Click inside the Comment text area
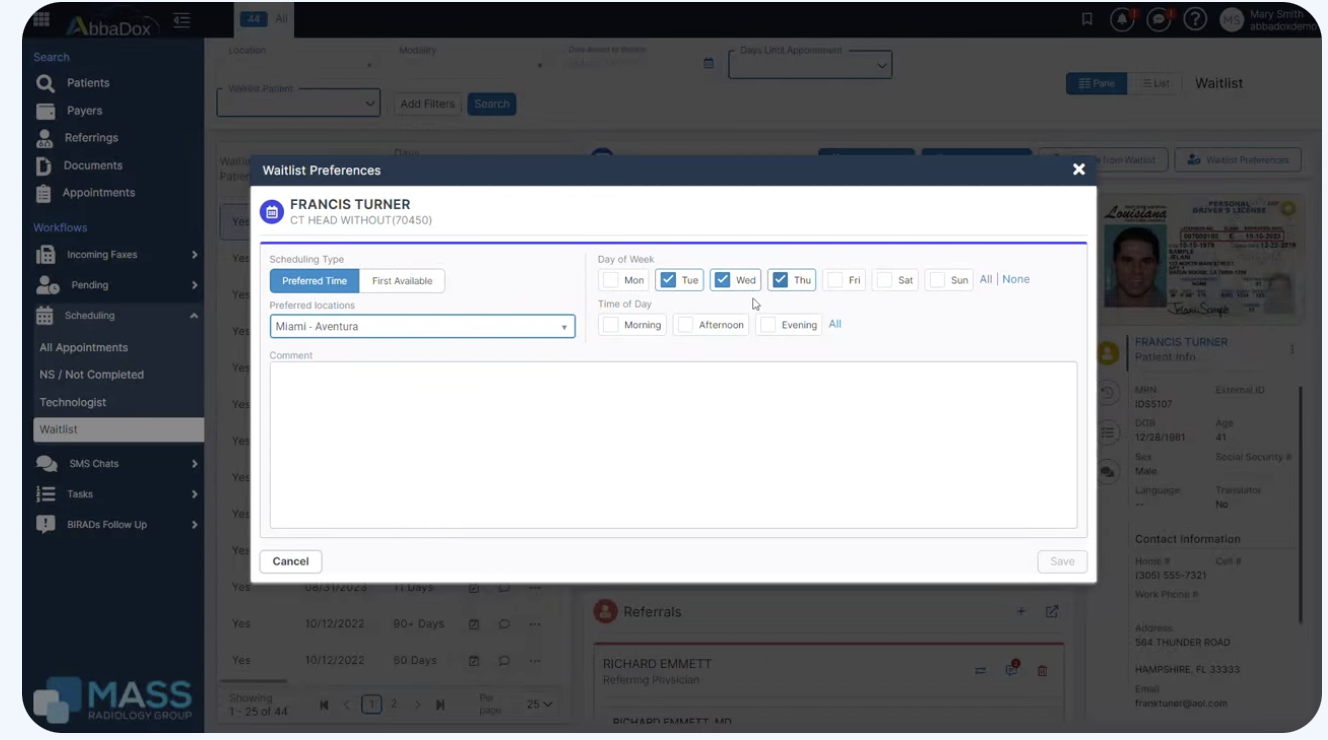Image resolution: width=1328 pixels, height=740 pixels. 673,445
